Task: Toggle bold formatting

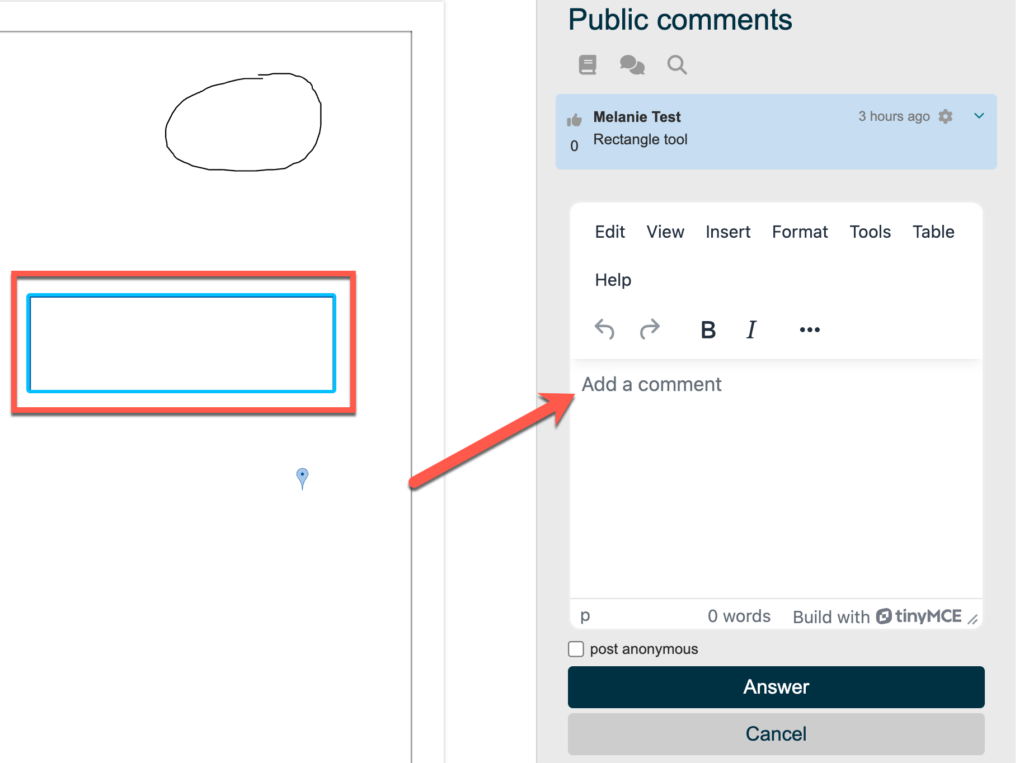Action: pos(708,330)
